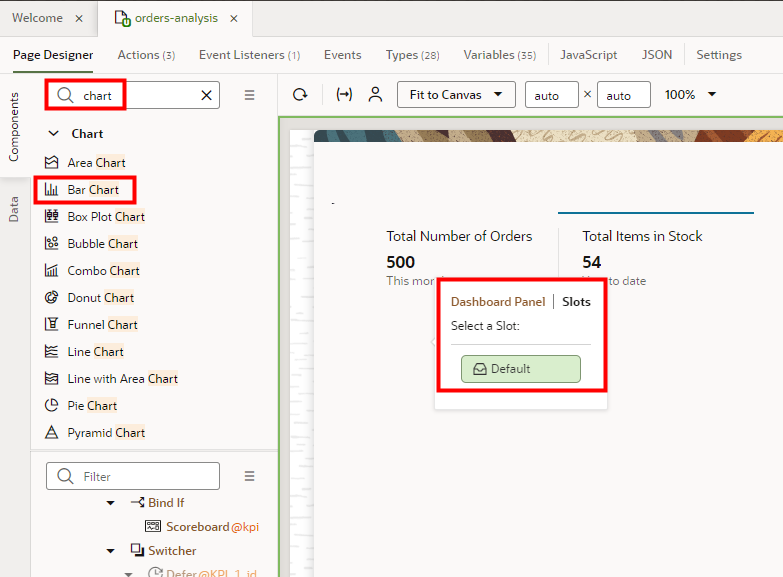Screen dimensions: 783x577
Task: Click the canvas width auto field
Action: pyautogui.click(x=552, y=94)
